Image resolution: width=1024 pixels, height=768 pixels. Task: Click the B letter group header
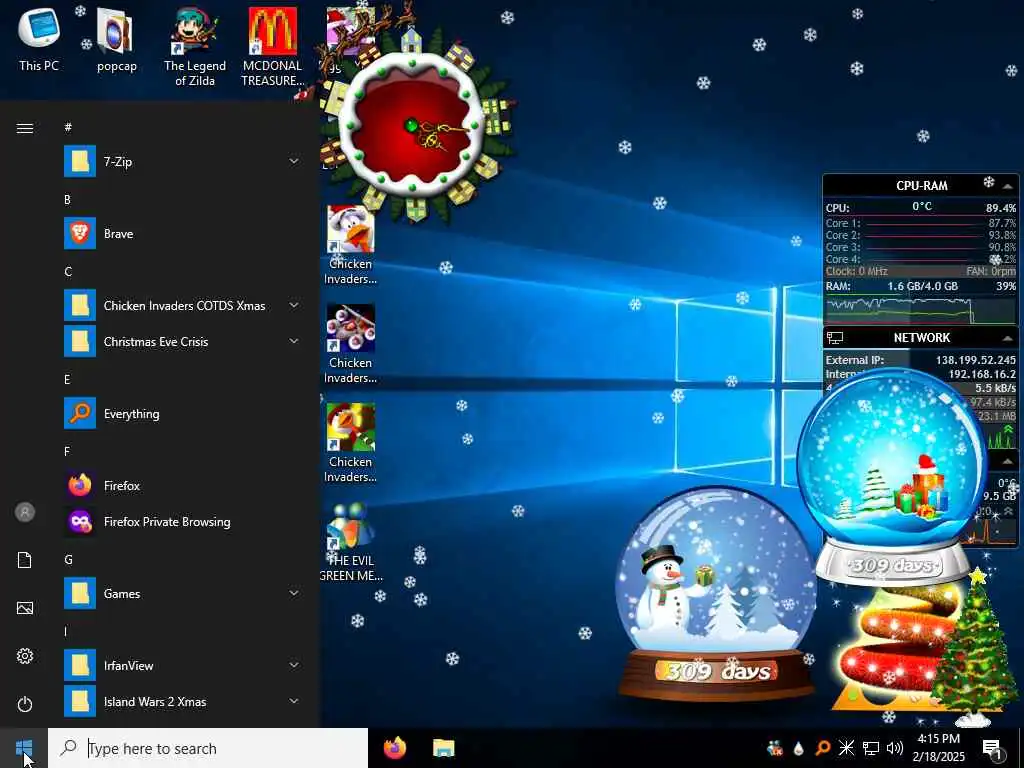[67, 199]
